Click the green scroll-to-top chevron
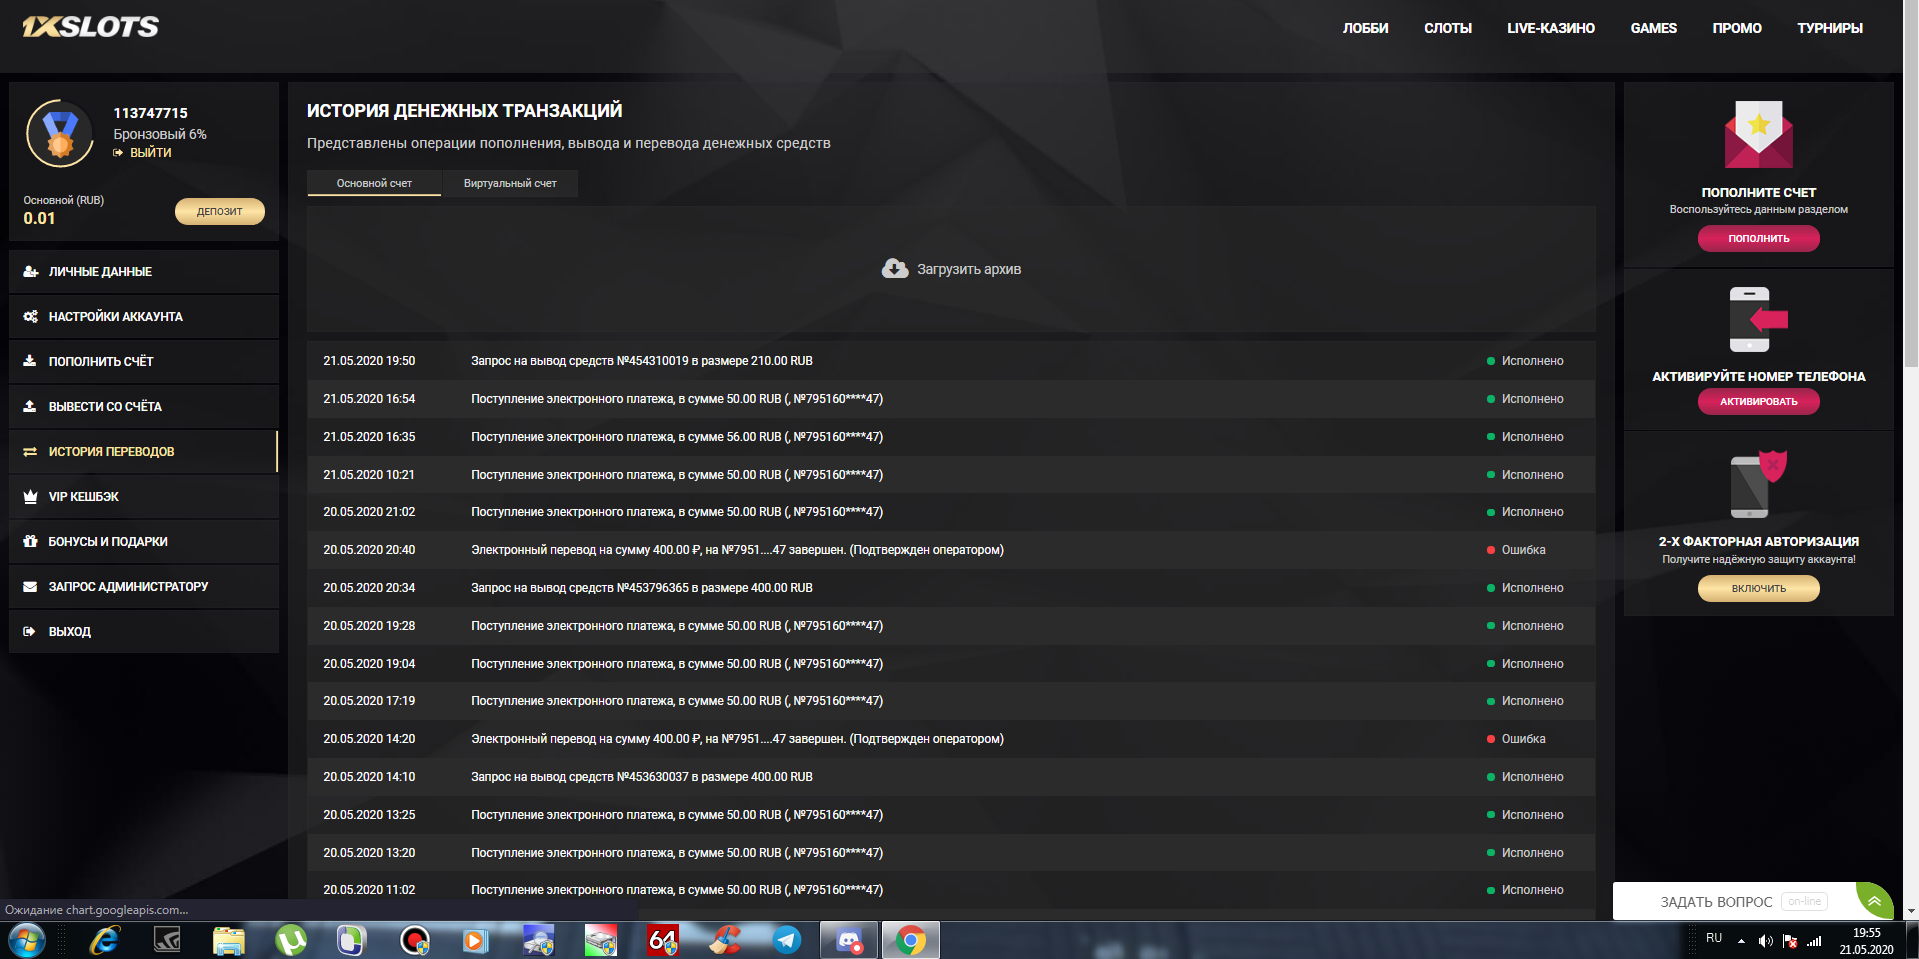 [1874, 901]
